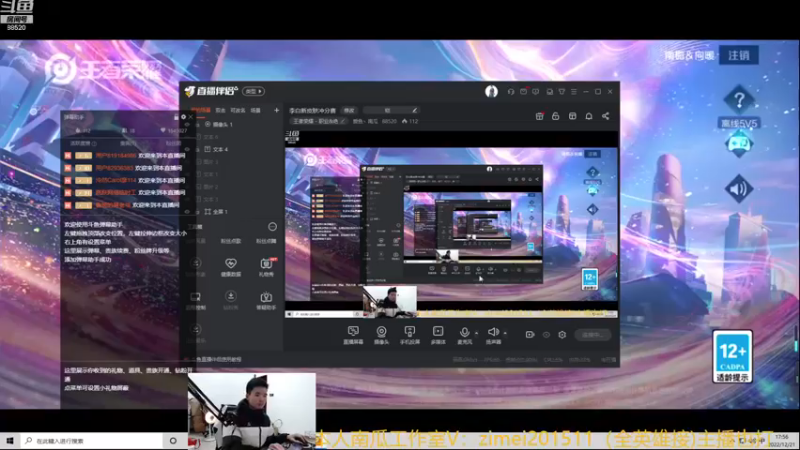
Task: Open the 类型 mode switch pill next to logo
Action: coord(253,91)
